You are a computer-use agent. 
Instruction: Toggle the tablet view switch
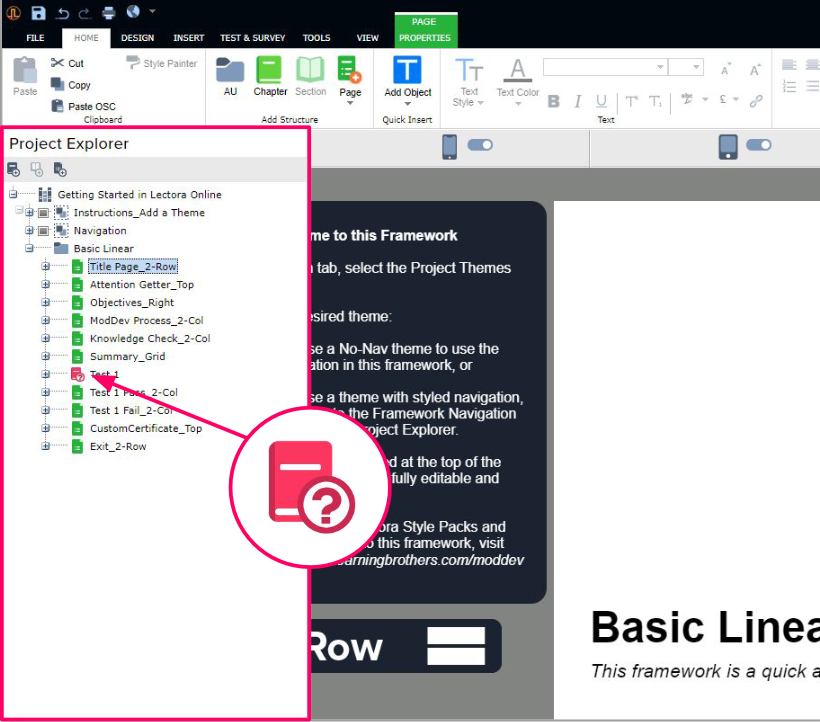(x=758, y=145)
